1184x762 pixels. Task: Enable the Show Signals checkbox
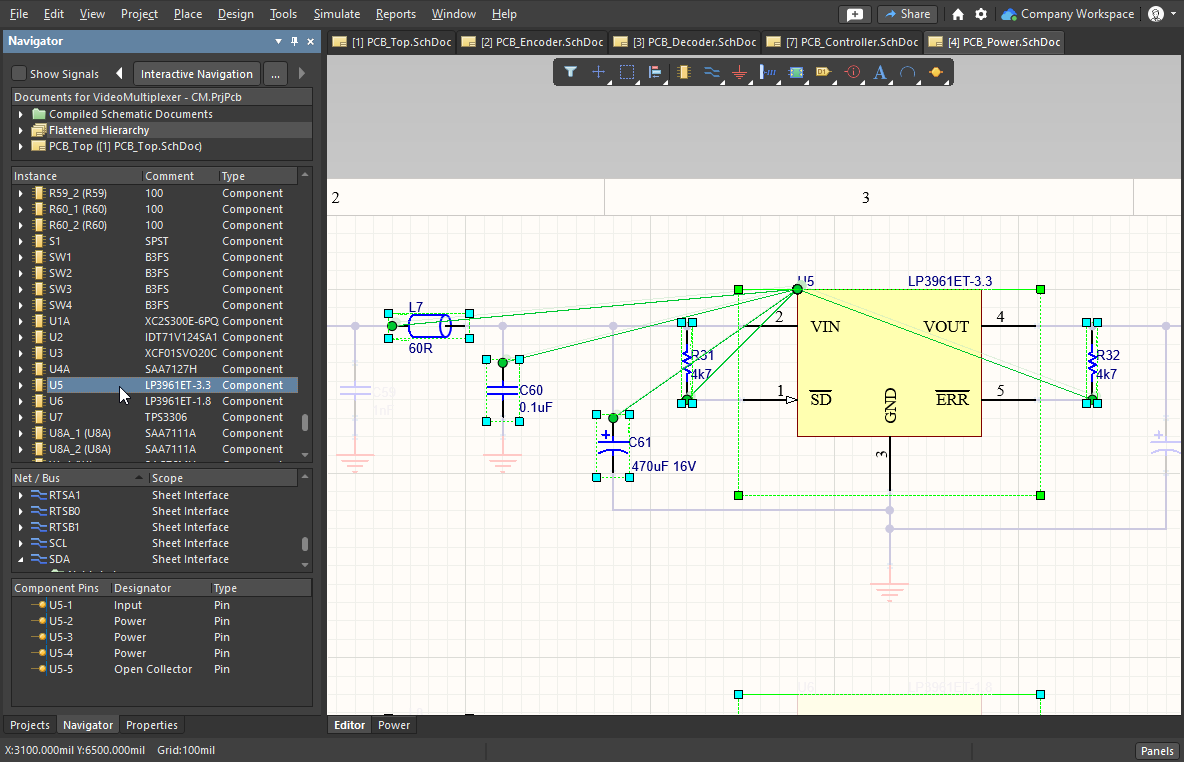[x=18, y=73]
